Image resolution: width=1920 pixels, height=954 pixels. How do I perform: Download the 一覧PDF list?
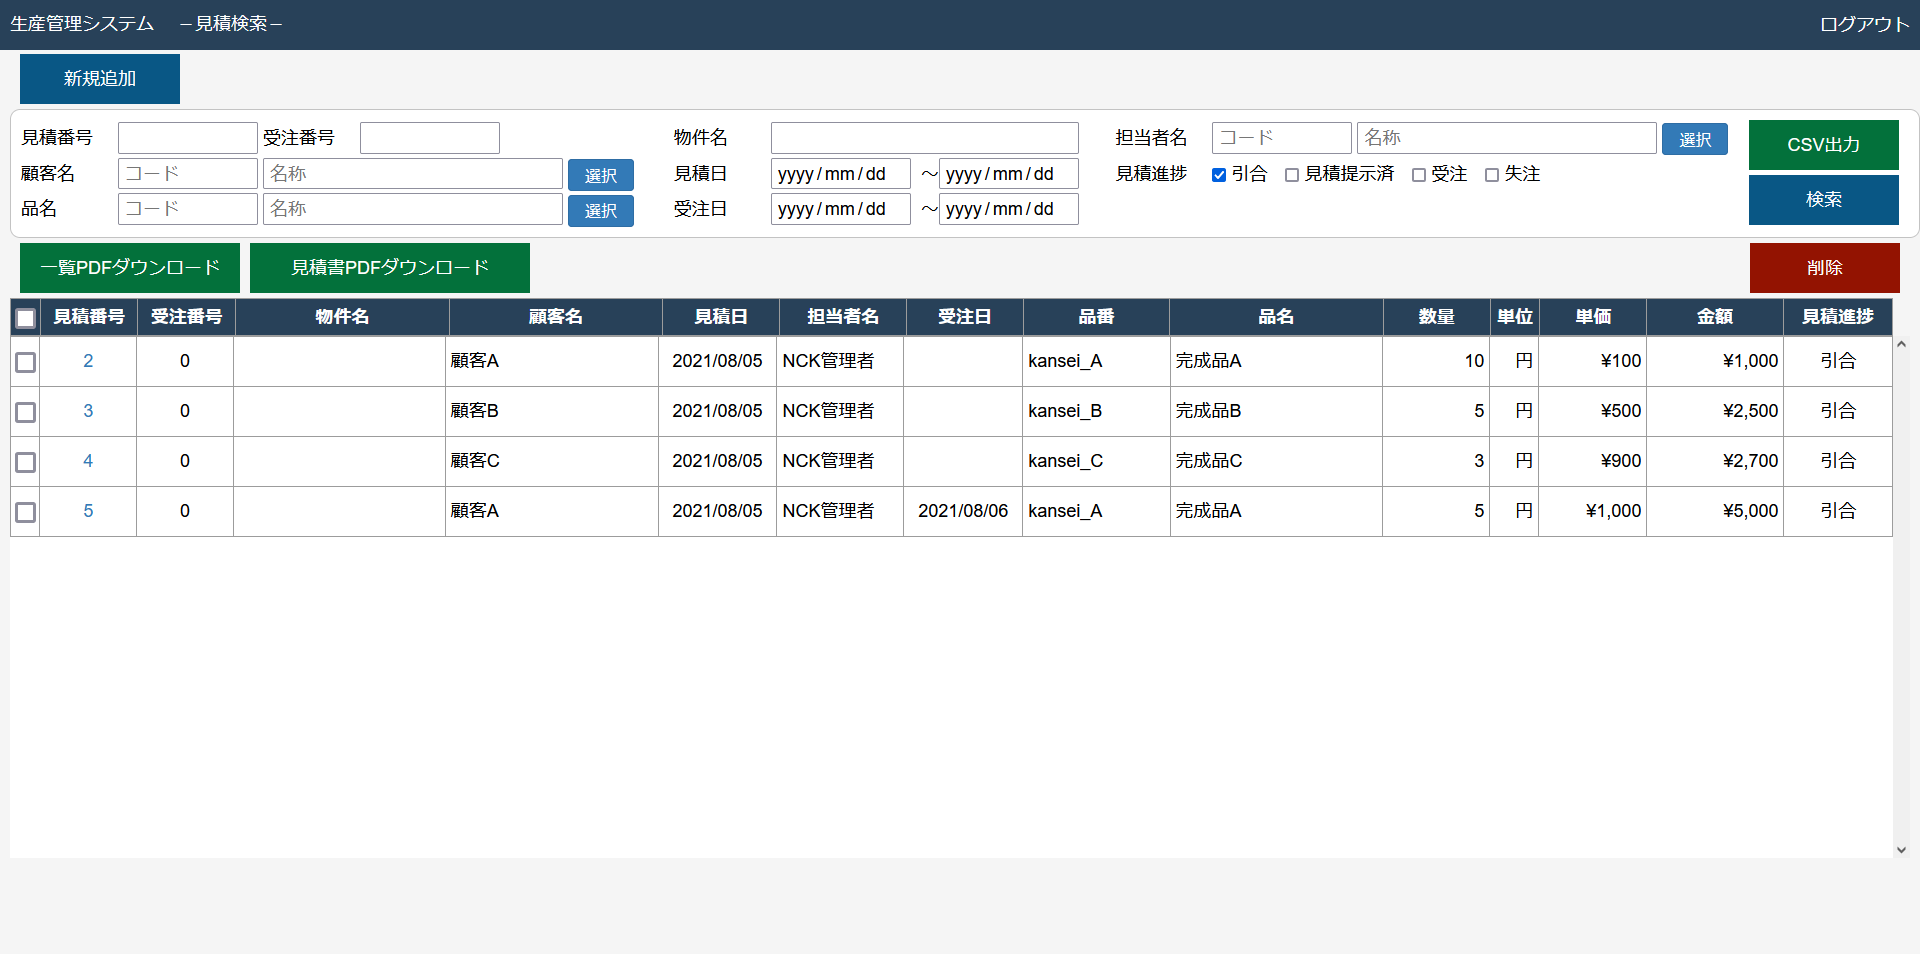(x=130, y=268)
